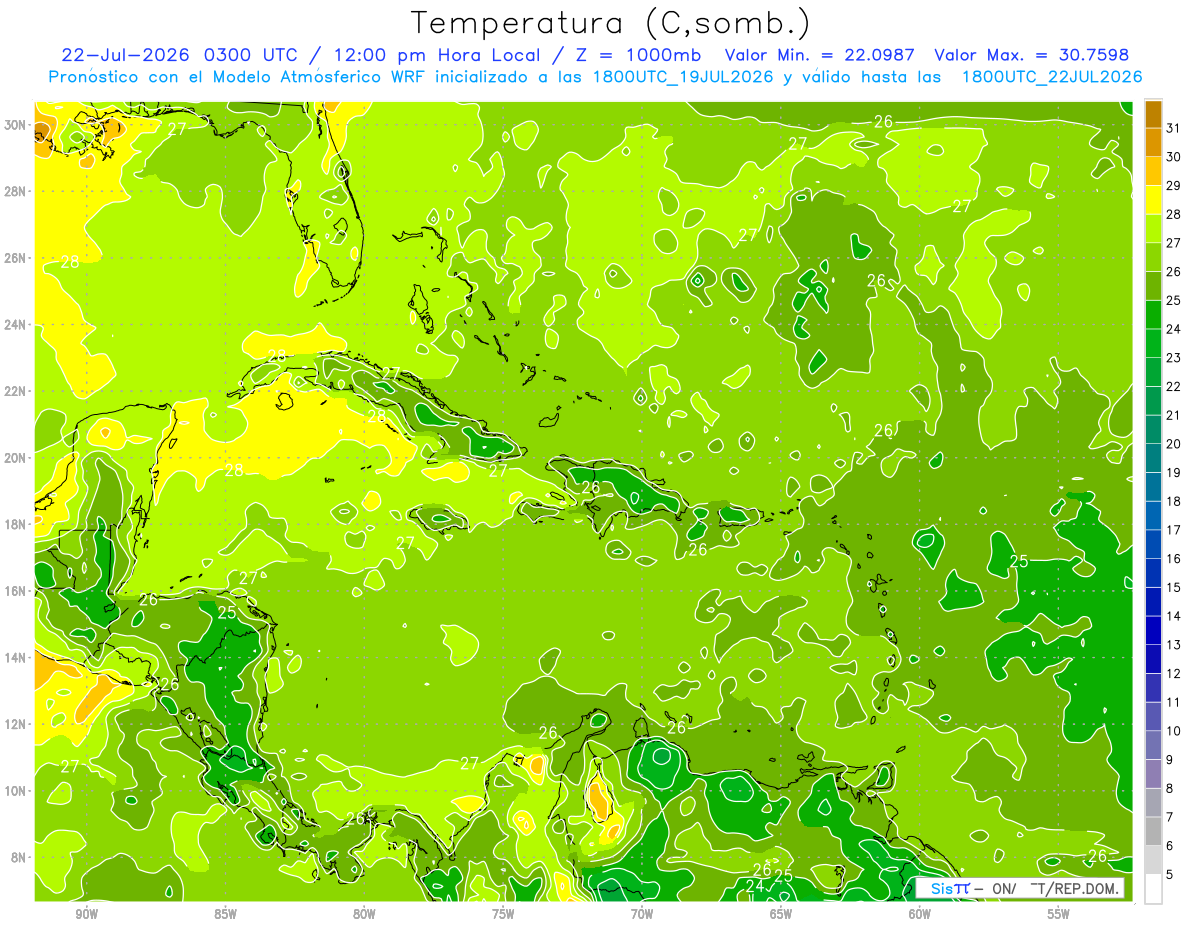Click the 18N latitude axis label
Screen dimensions: 1200x927
tap(16, 524)
